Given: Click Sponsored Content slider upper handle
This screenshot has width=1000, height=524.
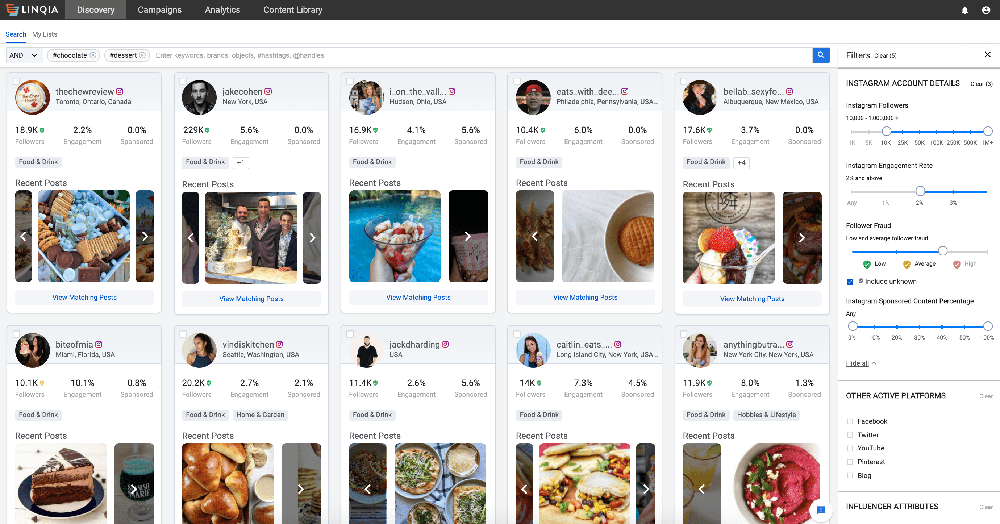Looking at the screenshot, I should (988, 326).
